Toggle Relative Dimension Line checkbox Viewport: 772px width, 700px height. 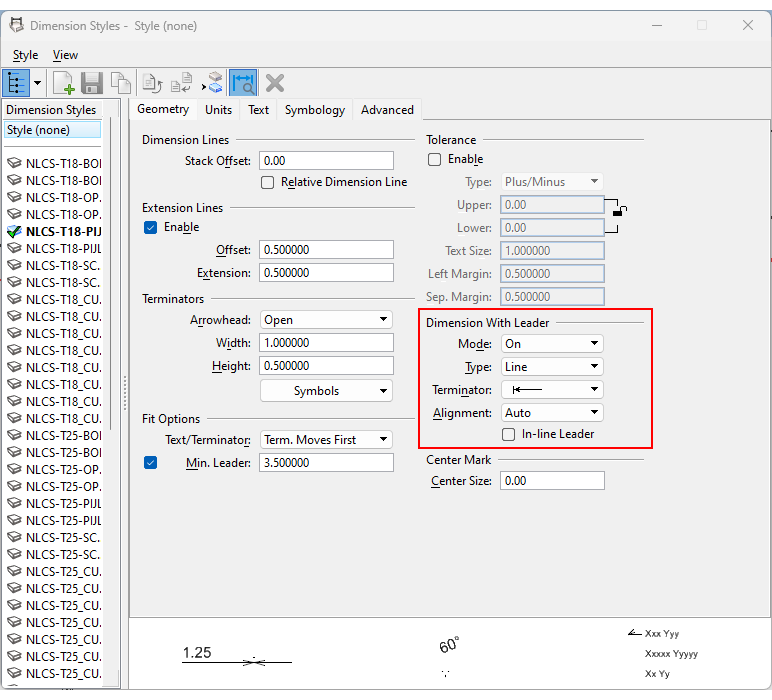coord(267,183)
